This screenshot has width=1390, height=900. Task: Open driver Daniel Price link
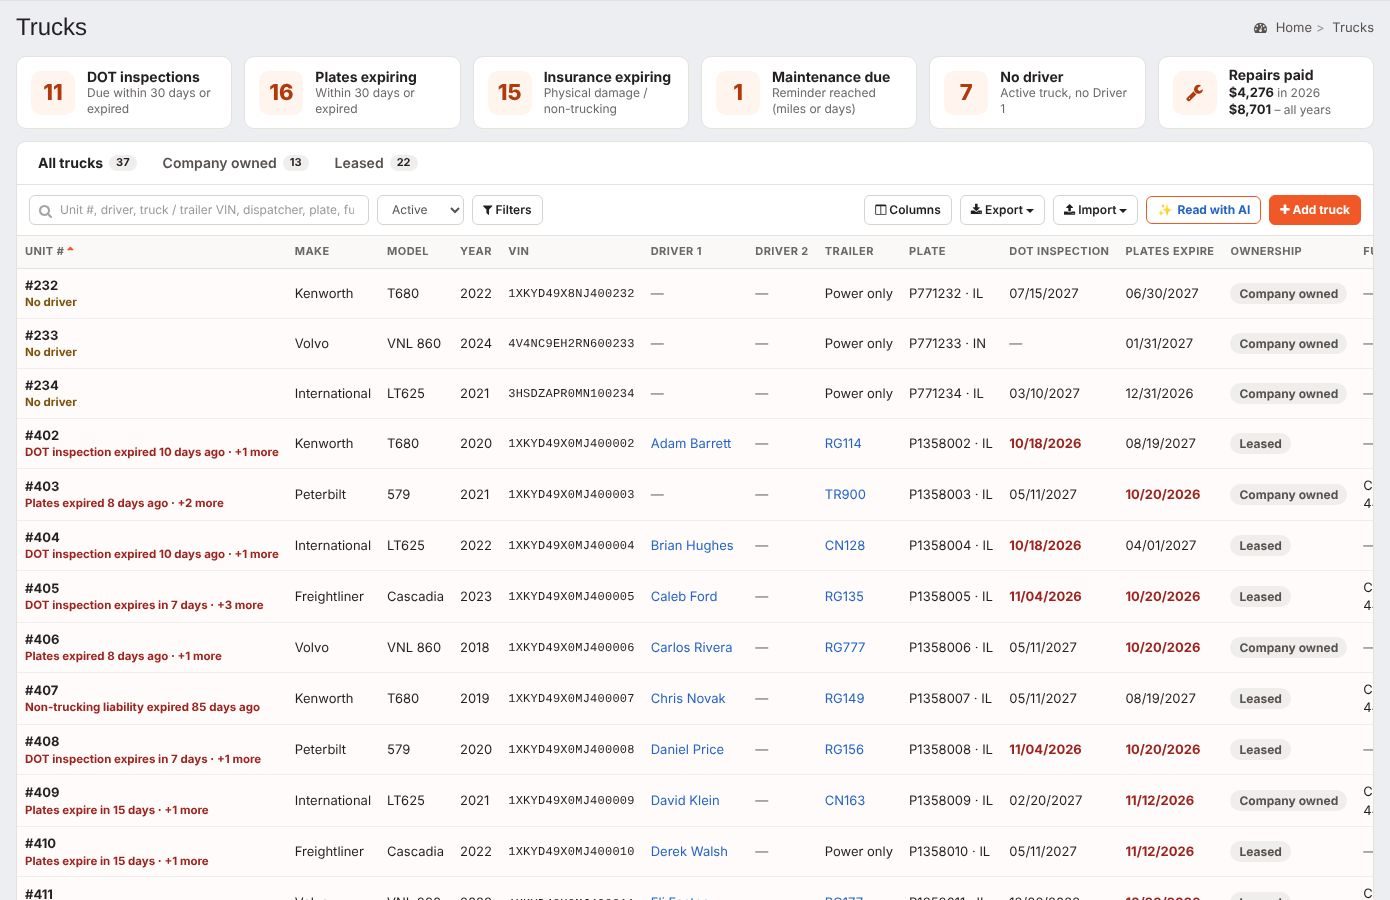tap(687, 749)
